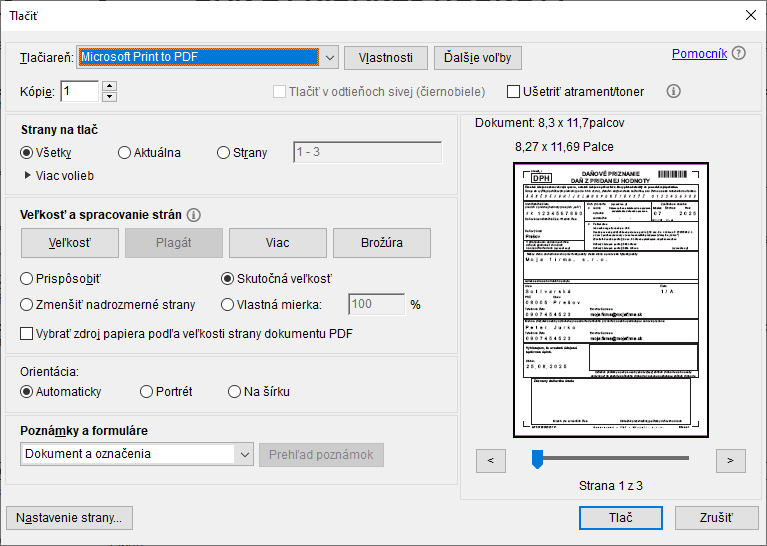767x546 pixels.
Task: Go to previous preview page arrow
Action: [491, 460]
